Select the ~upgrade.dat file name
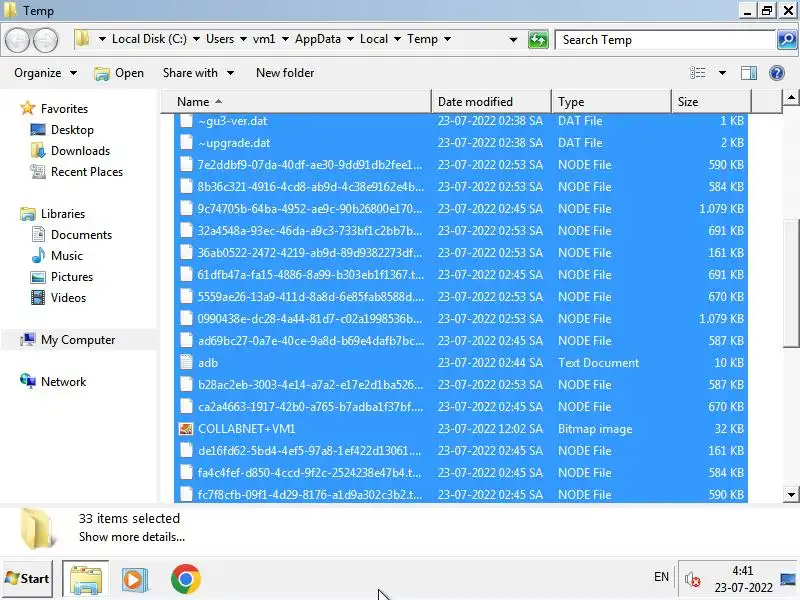The image size is (800, 600). click(234, 143)
